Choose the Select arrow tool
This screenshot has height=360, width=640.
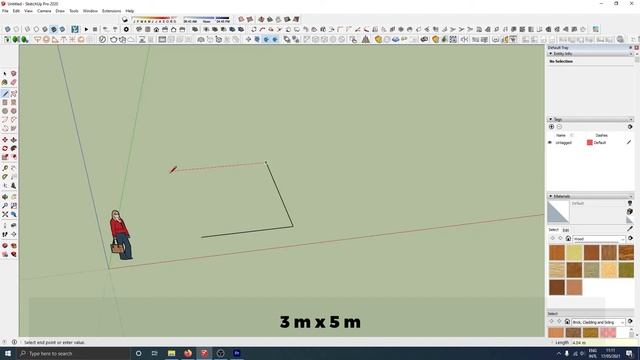pyautogui.click(x=5, y=74)
